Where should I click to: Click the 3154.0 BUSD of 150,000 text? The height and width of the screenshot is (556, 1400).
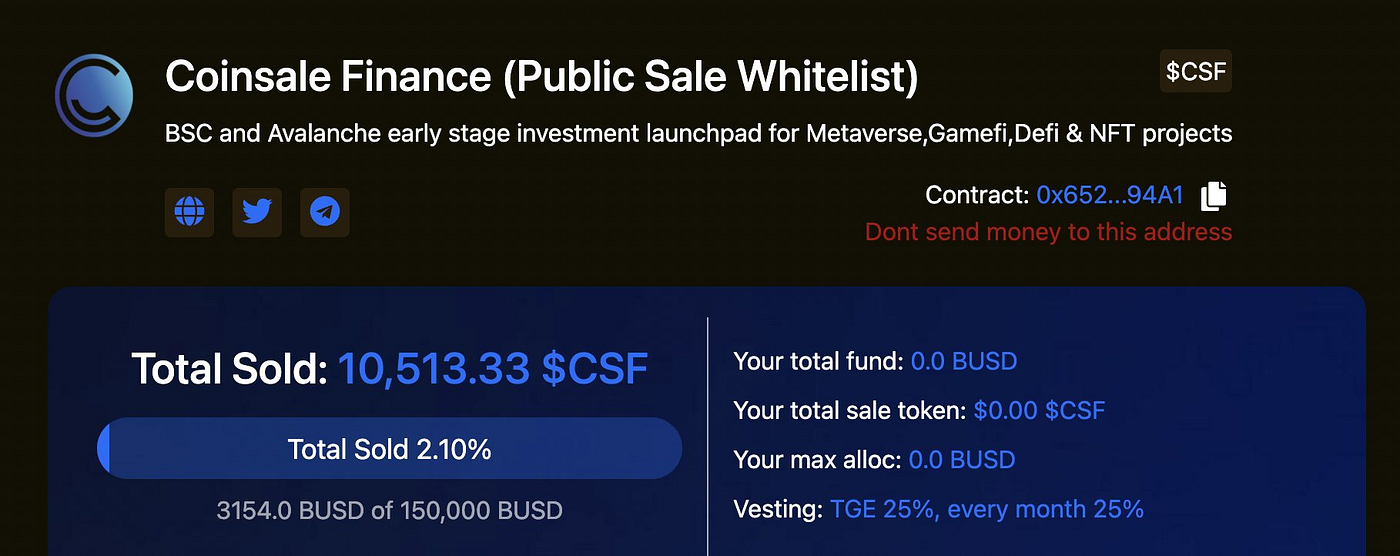390,511
